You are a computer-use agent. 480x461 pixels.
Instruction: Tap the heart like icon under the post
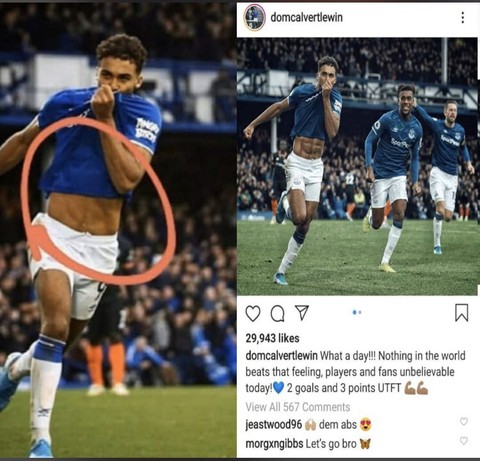253,313
